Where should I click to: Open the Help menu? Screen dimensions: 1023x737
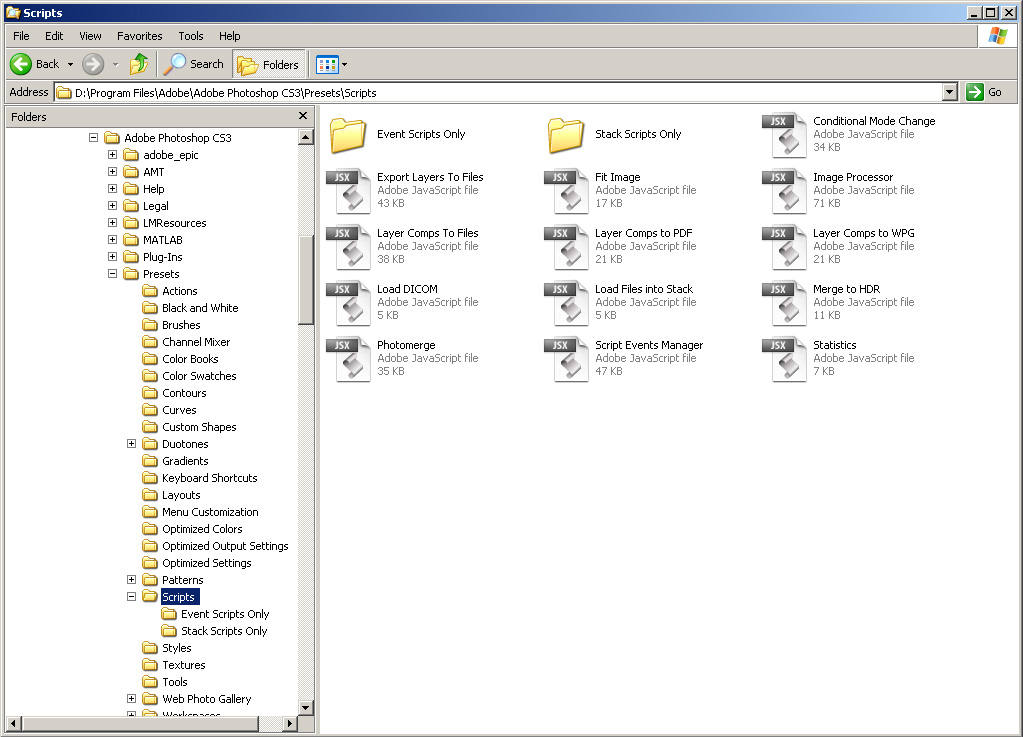point(230,36)
